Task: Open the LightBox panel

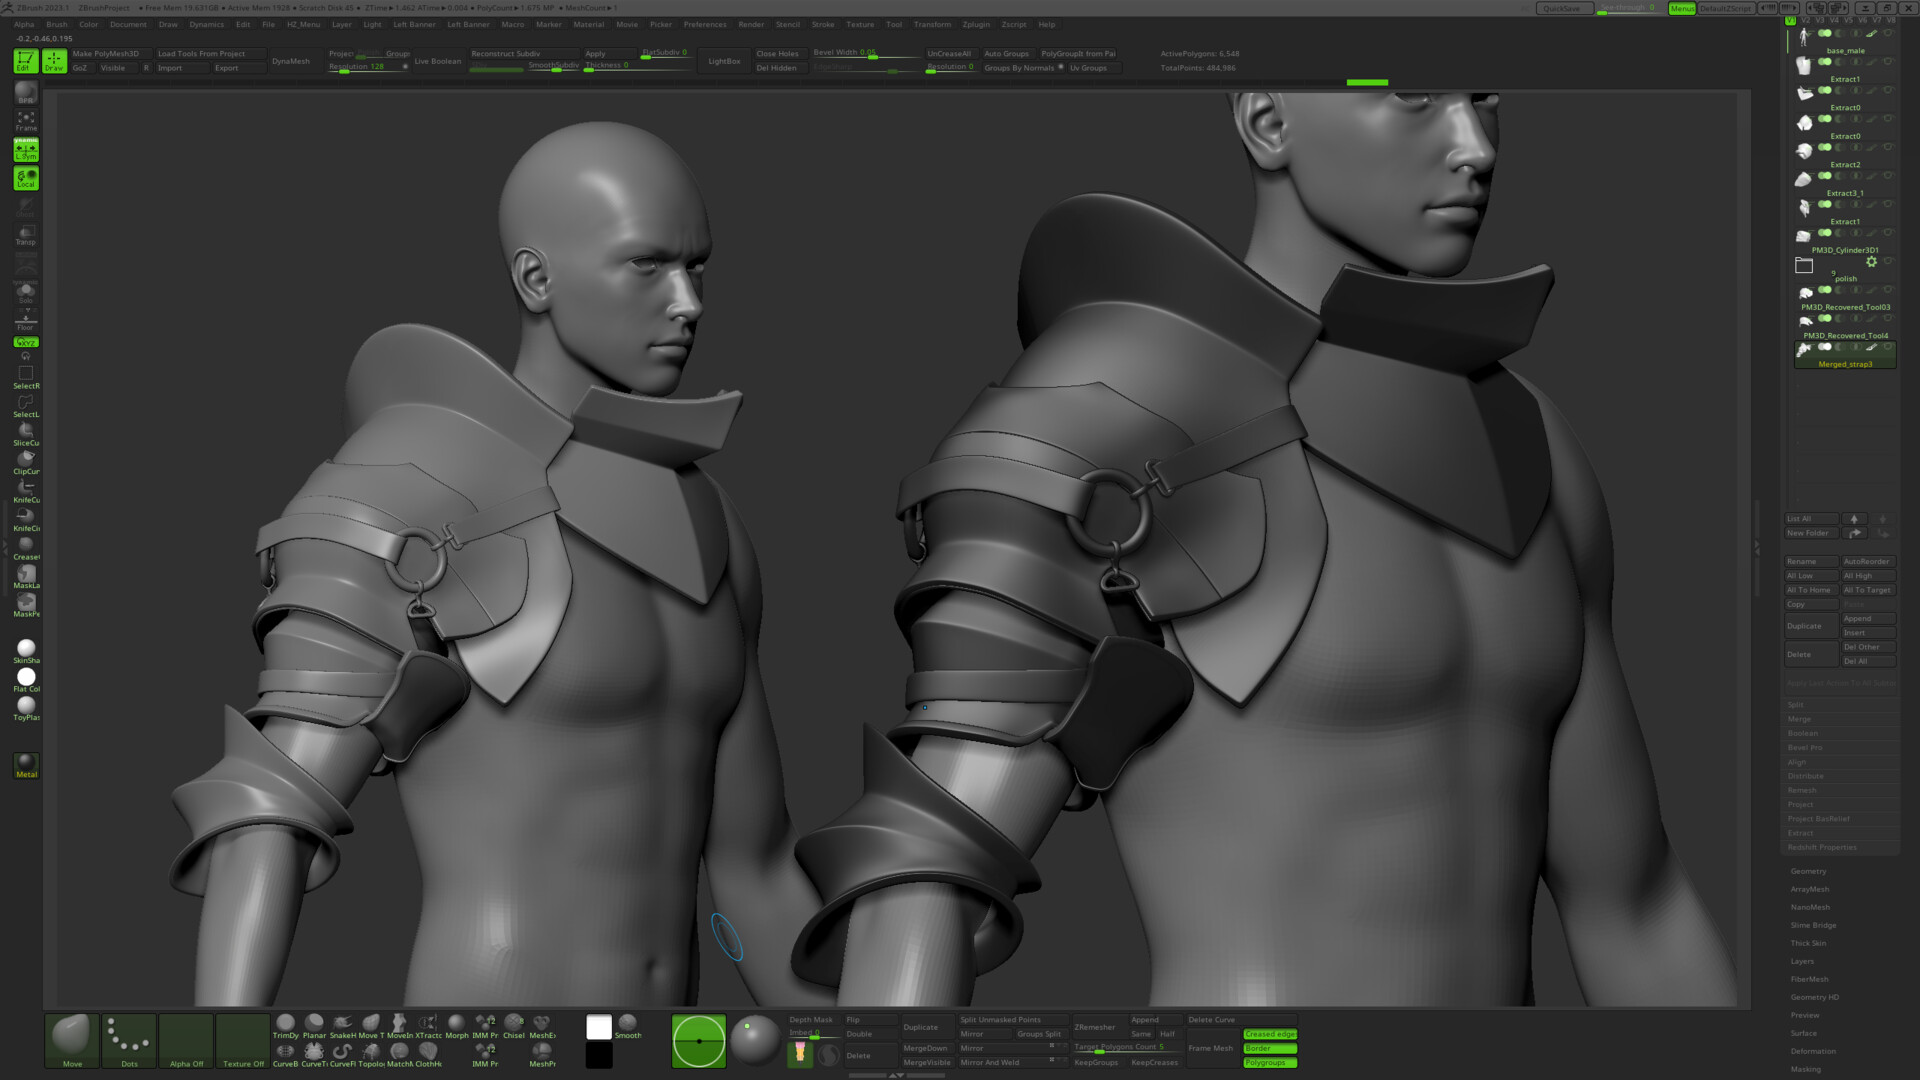Action: pyautogui.click(x=723, y=60)
